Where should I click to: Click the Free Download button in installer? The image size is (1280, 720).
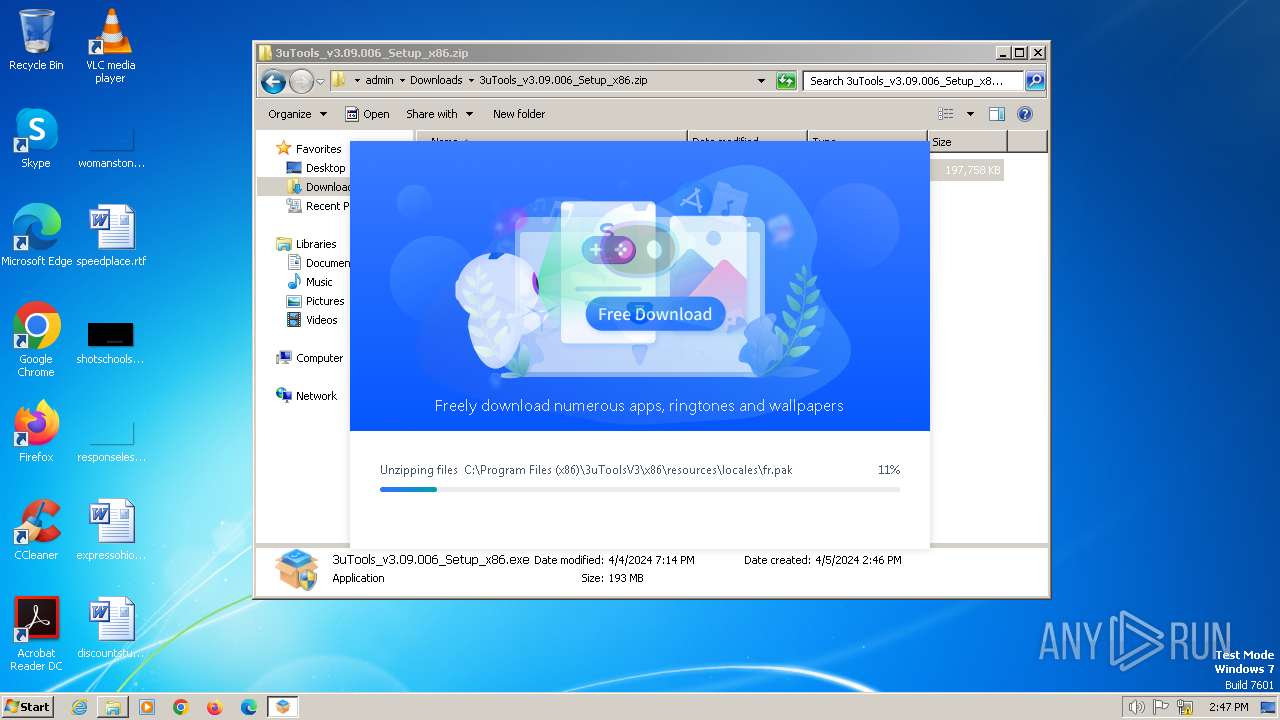tap(655, 314)
